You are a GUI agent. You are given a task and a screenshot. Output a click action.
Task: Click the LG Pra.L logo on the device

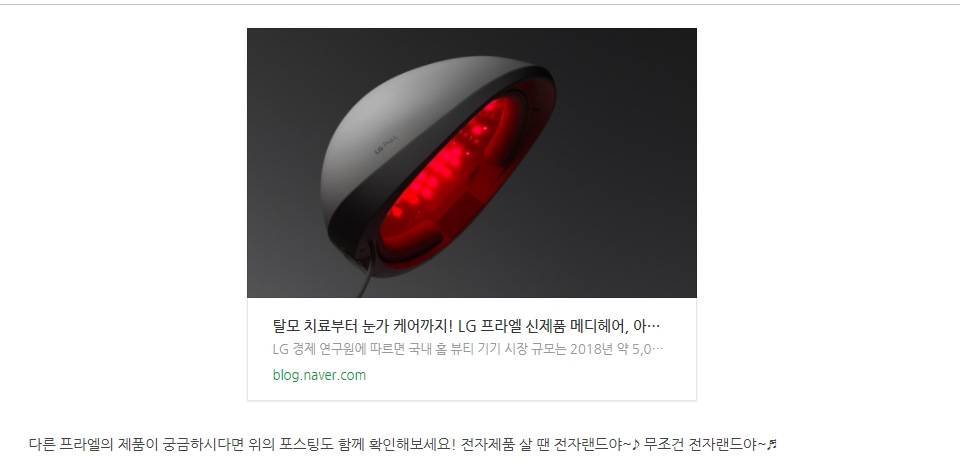386,147
